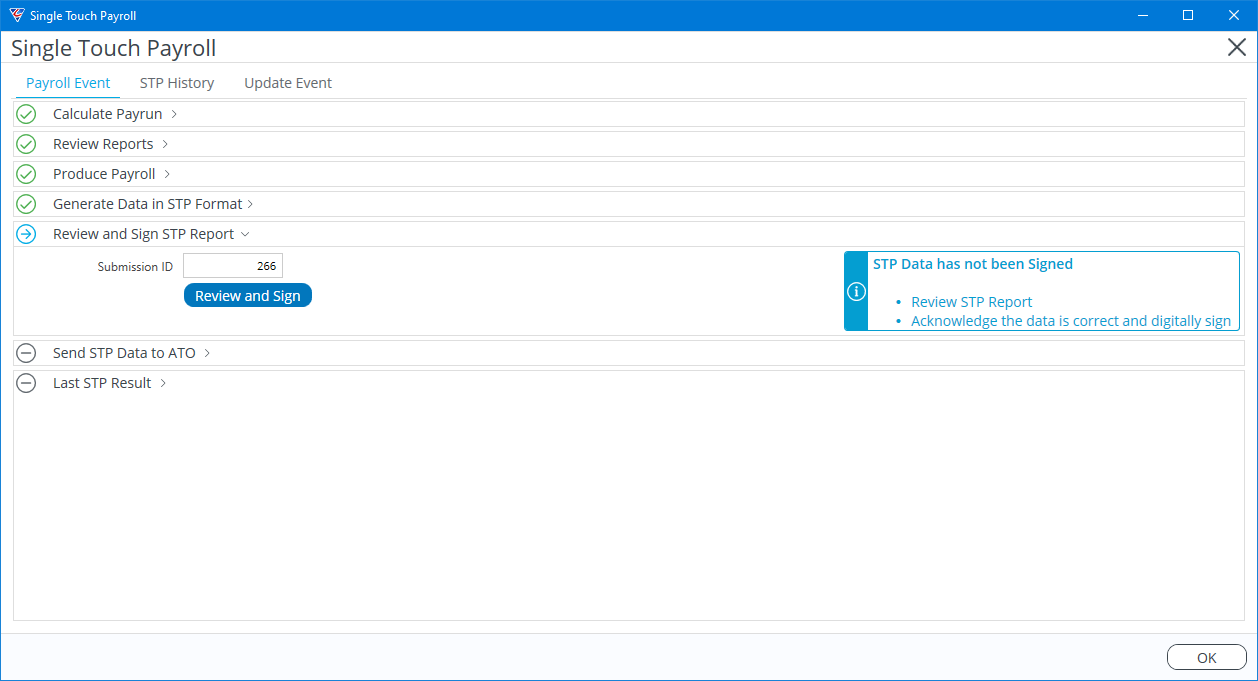Expand the Review Reports chevron
Image resolution: width=1258 pixels, height=681 pixels.
[x=165, y=144]
